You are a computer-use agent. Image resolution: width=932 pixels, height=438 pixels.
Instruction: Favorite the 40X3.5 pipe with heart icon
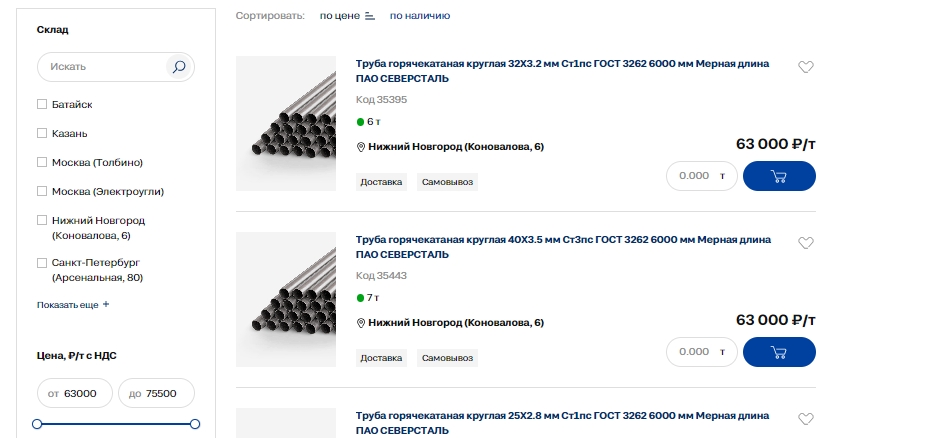806,243
